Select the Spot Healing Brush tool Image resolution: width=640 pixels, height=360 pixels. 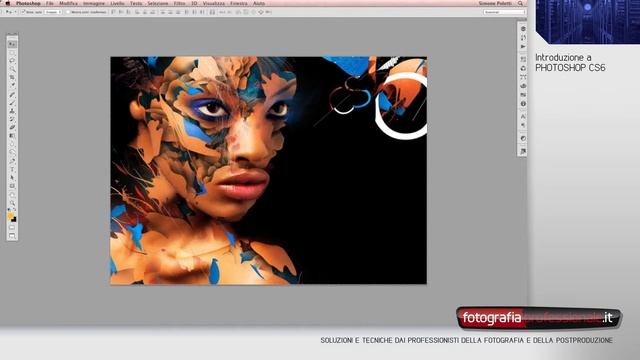click(12, 94)
